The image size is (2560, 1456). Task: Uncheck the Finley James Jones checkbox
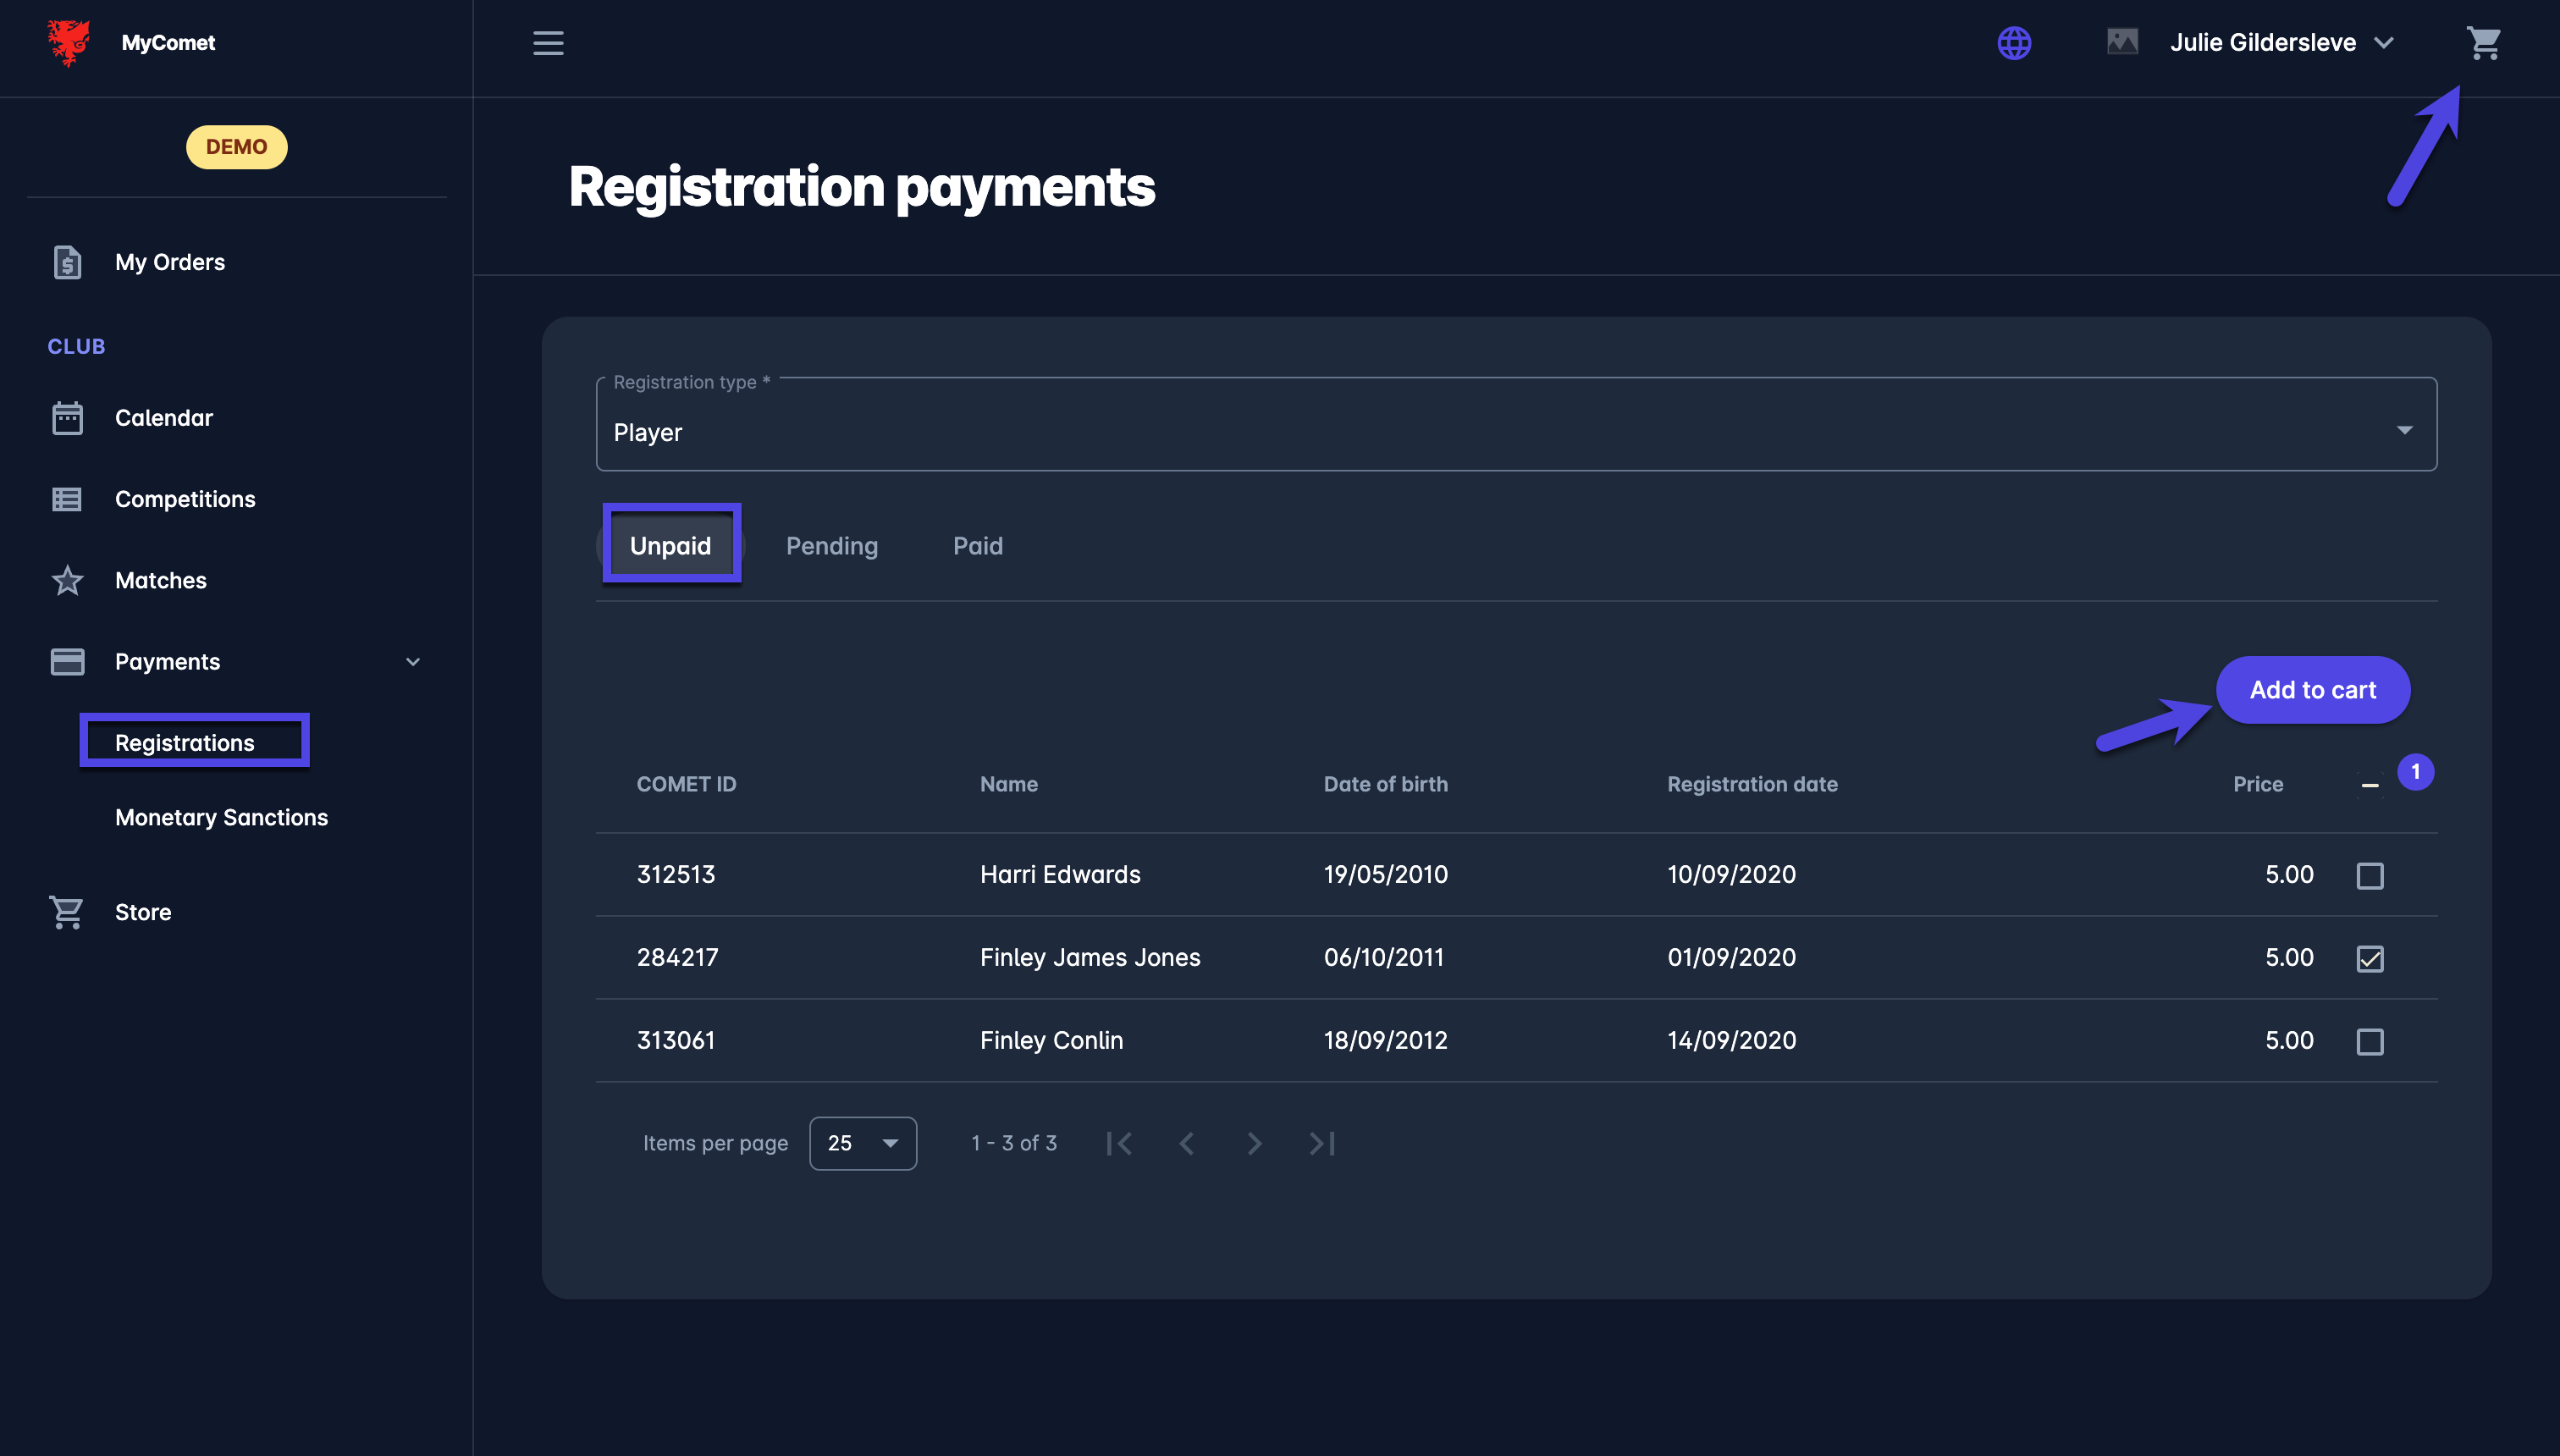click(2369, 958)
